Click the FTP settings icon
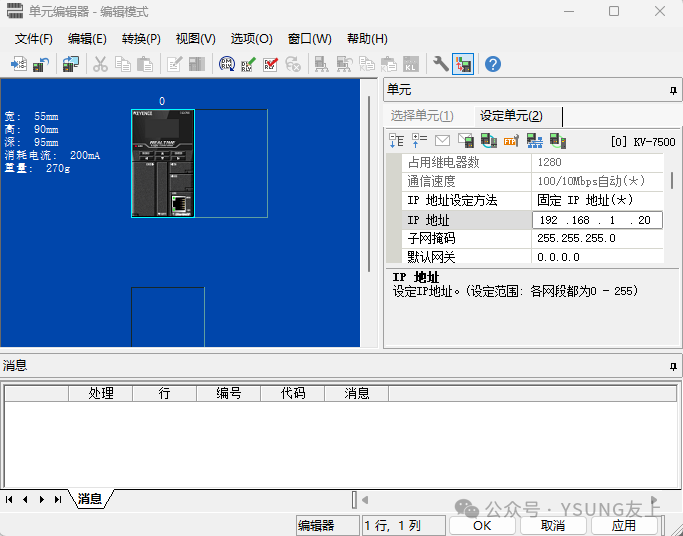Viewport: 683px width, 536px height. pos(511,141)
